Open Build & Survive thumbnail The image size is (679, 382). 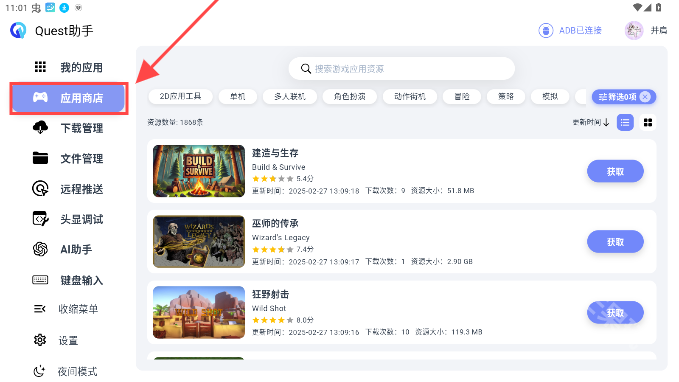click(x=199, y=171)
